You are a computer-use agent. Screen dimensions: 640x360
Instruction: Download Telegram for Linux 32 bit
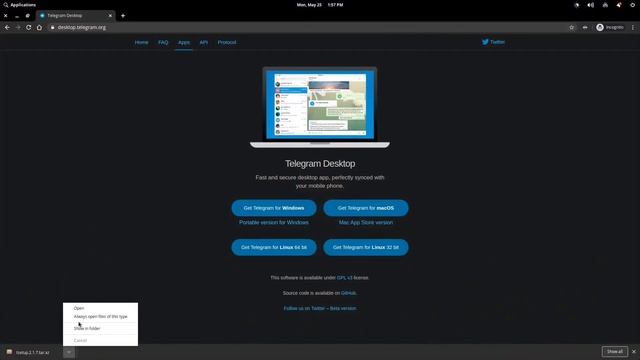[366, 247]
